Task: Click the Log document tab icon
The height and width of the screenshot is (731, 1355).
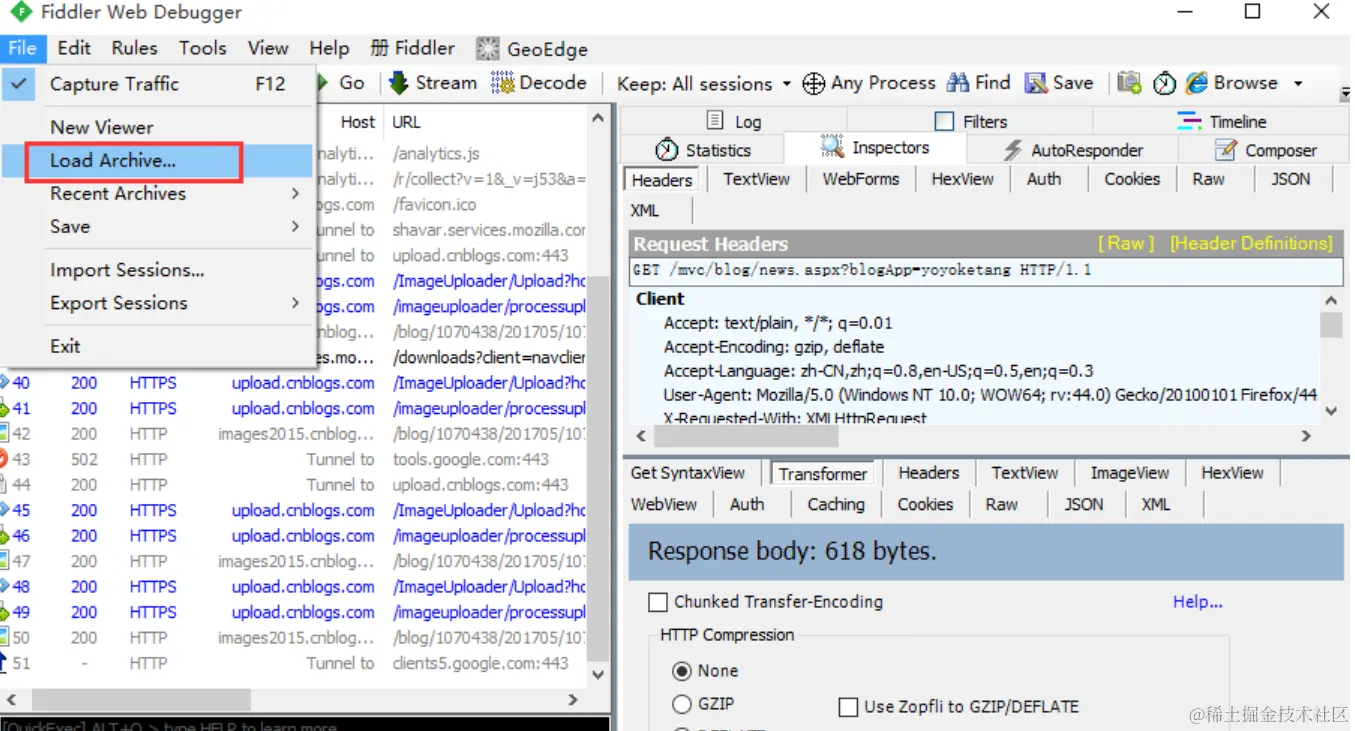Action: (x=714, y=121)
